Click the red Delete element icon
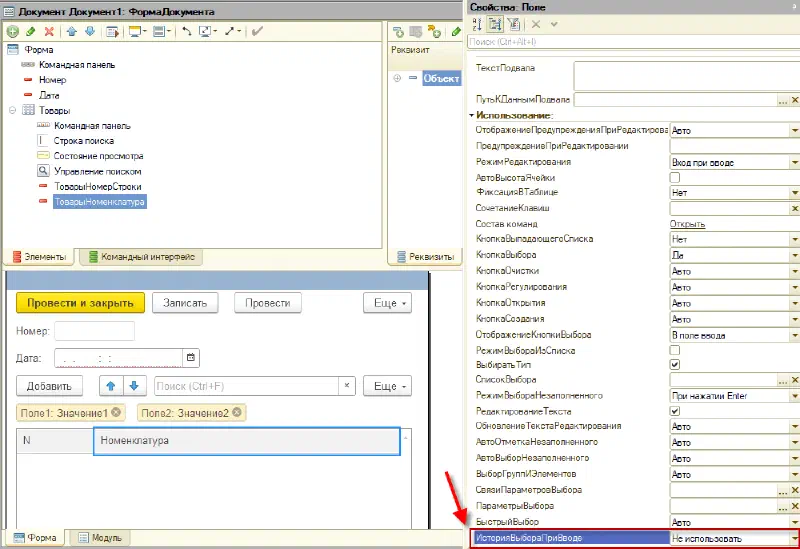Viewport: 800px width, 549px height. 49,32
